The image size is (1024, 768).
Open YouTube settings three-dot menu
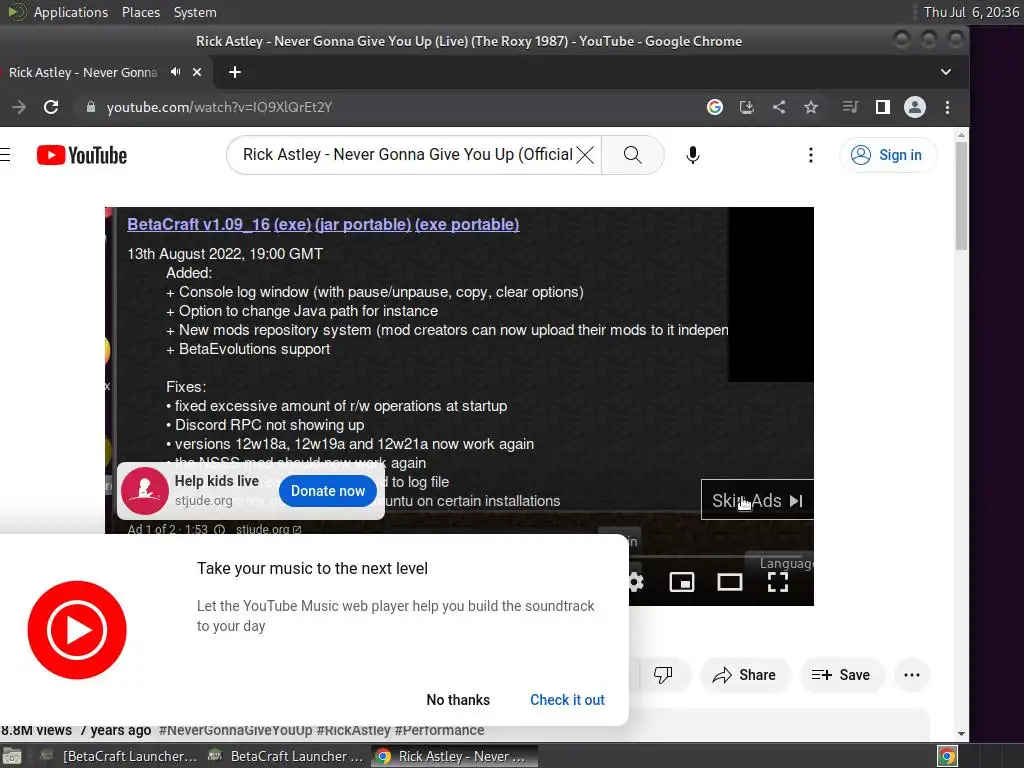(x=810, y=155)
